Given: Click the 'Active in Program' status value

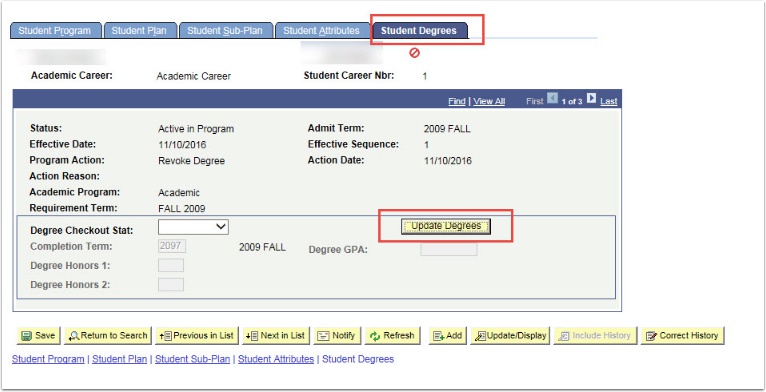Looking at the screenshot, I should tap(196, 129).
